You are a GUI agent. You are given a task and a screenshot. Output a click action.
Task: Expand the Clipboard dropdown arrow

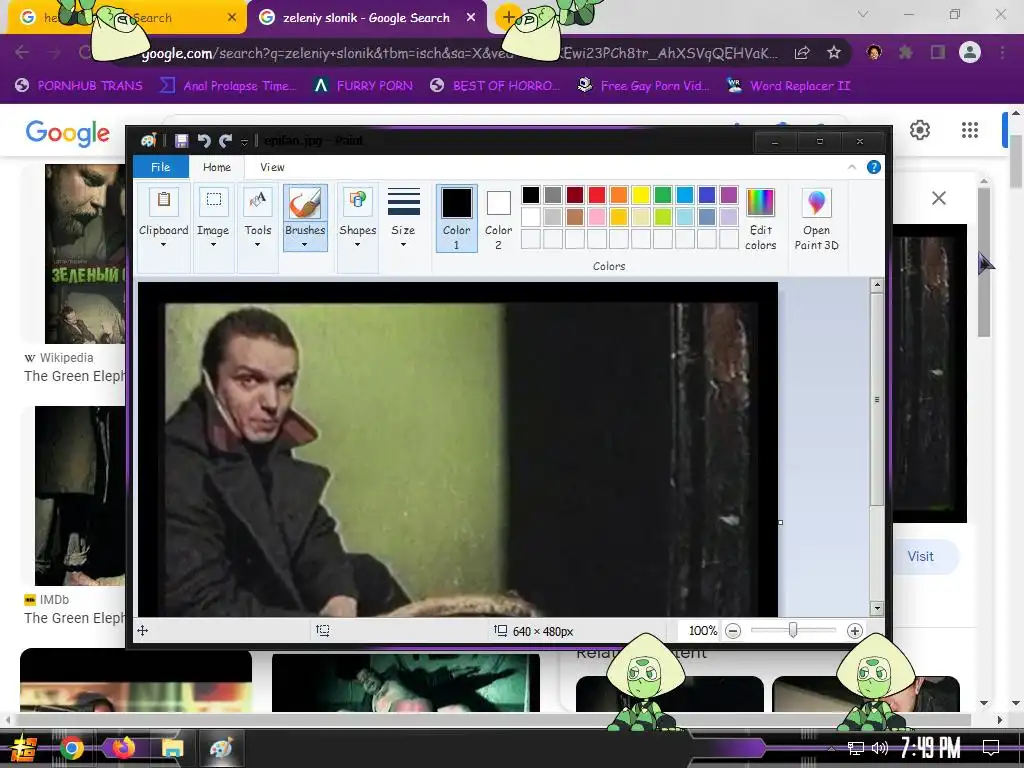point(163,245)
